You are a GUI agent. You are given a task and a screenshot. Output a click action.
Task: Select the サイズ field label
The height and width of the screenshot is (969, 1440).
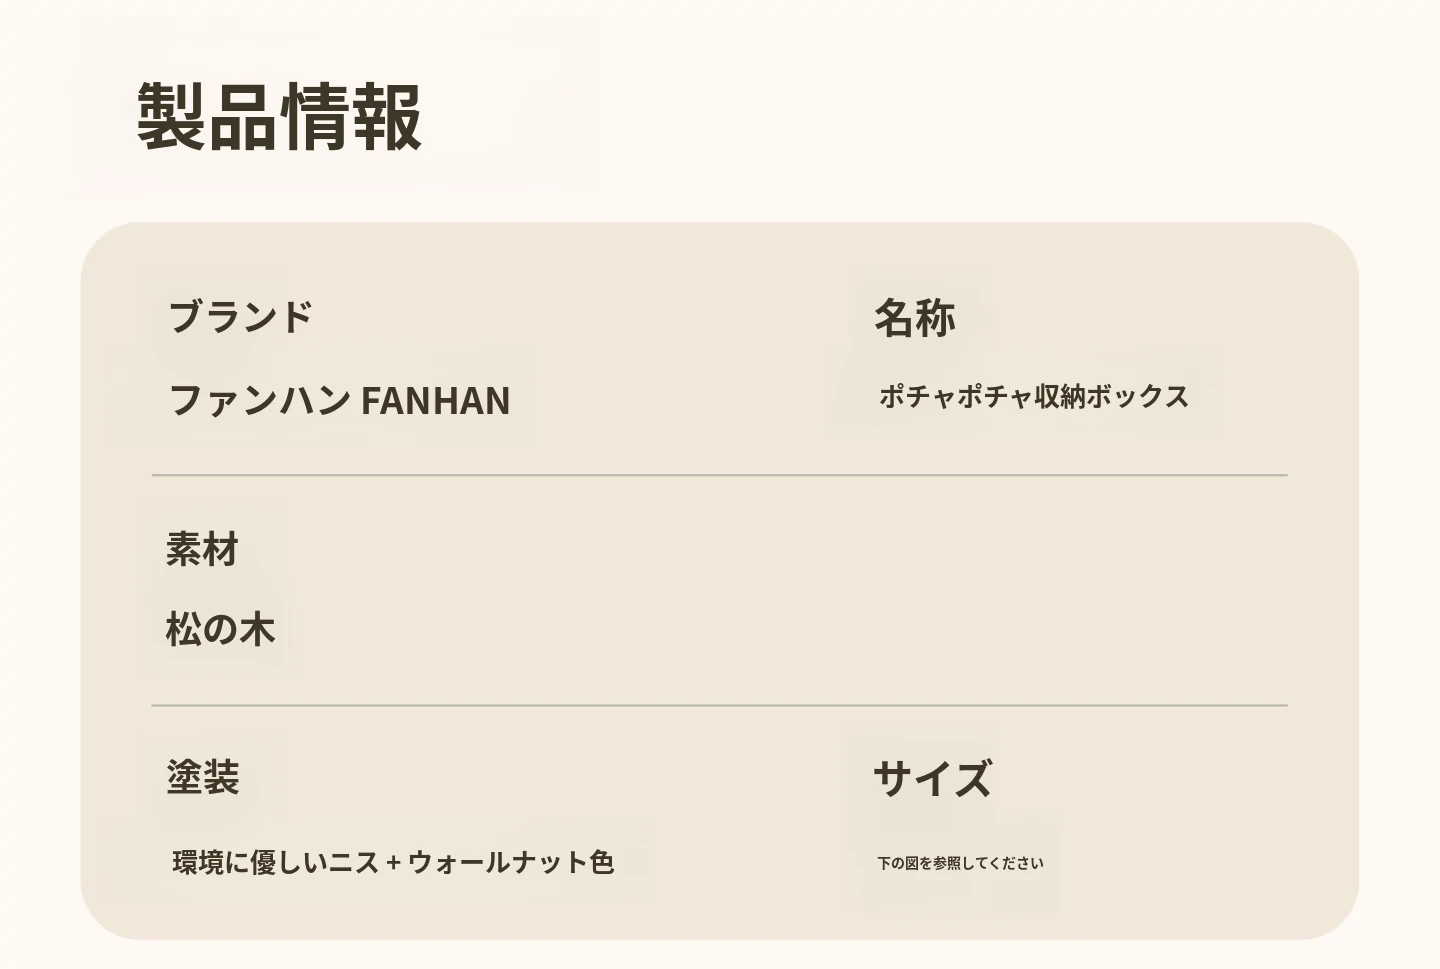pyautogui.click(x=932, y=778)
